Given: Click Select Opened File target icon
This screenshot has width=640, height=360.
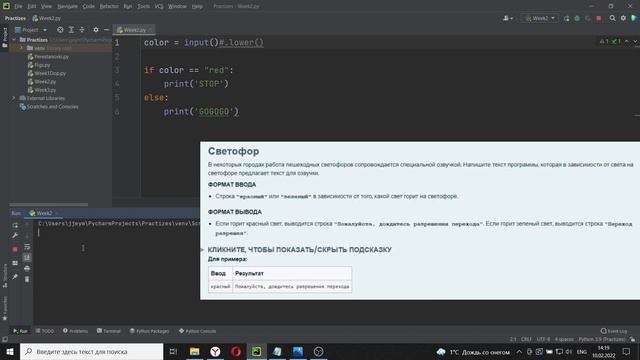Looking at the screenshot, I should (60, 30).
